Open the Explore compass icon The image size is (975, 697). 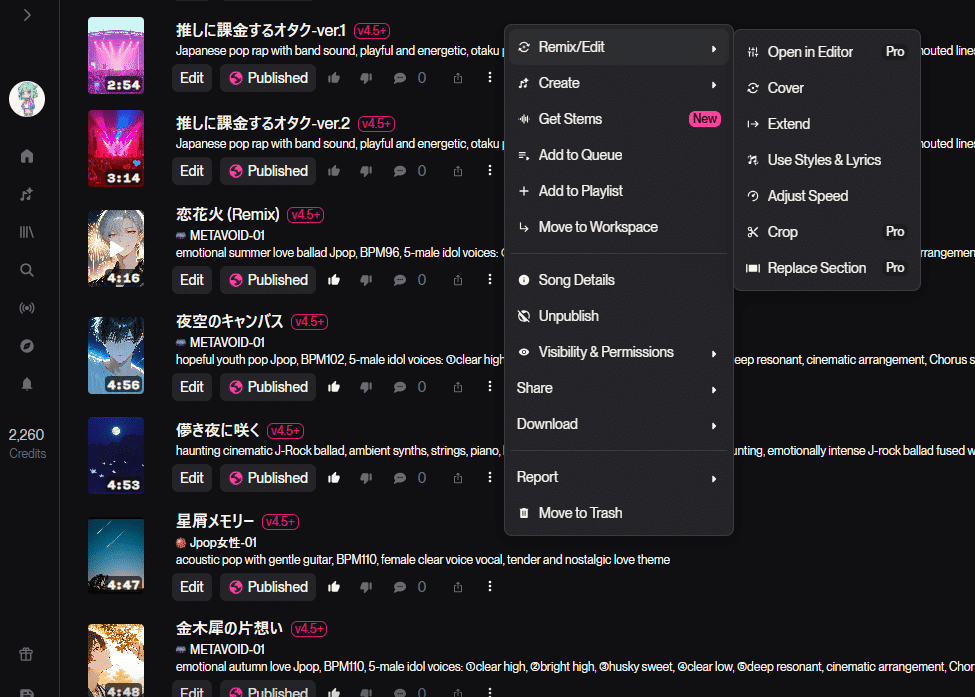tap(27, 346)
